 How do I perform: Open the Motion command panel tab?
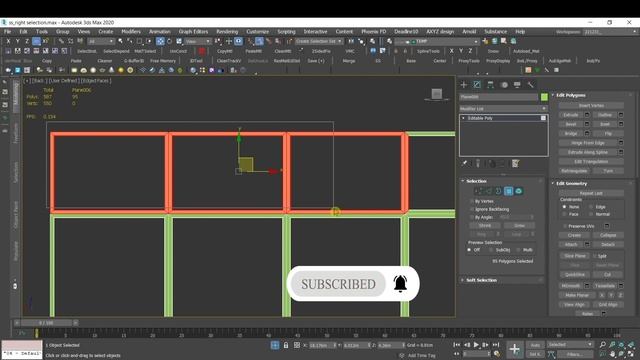504,84
